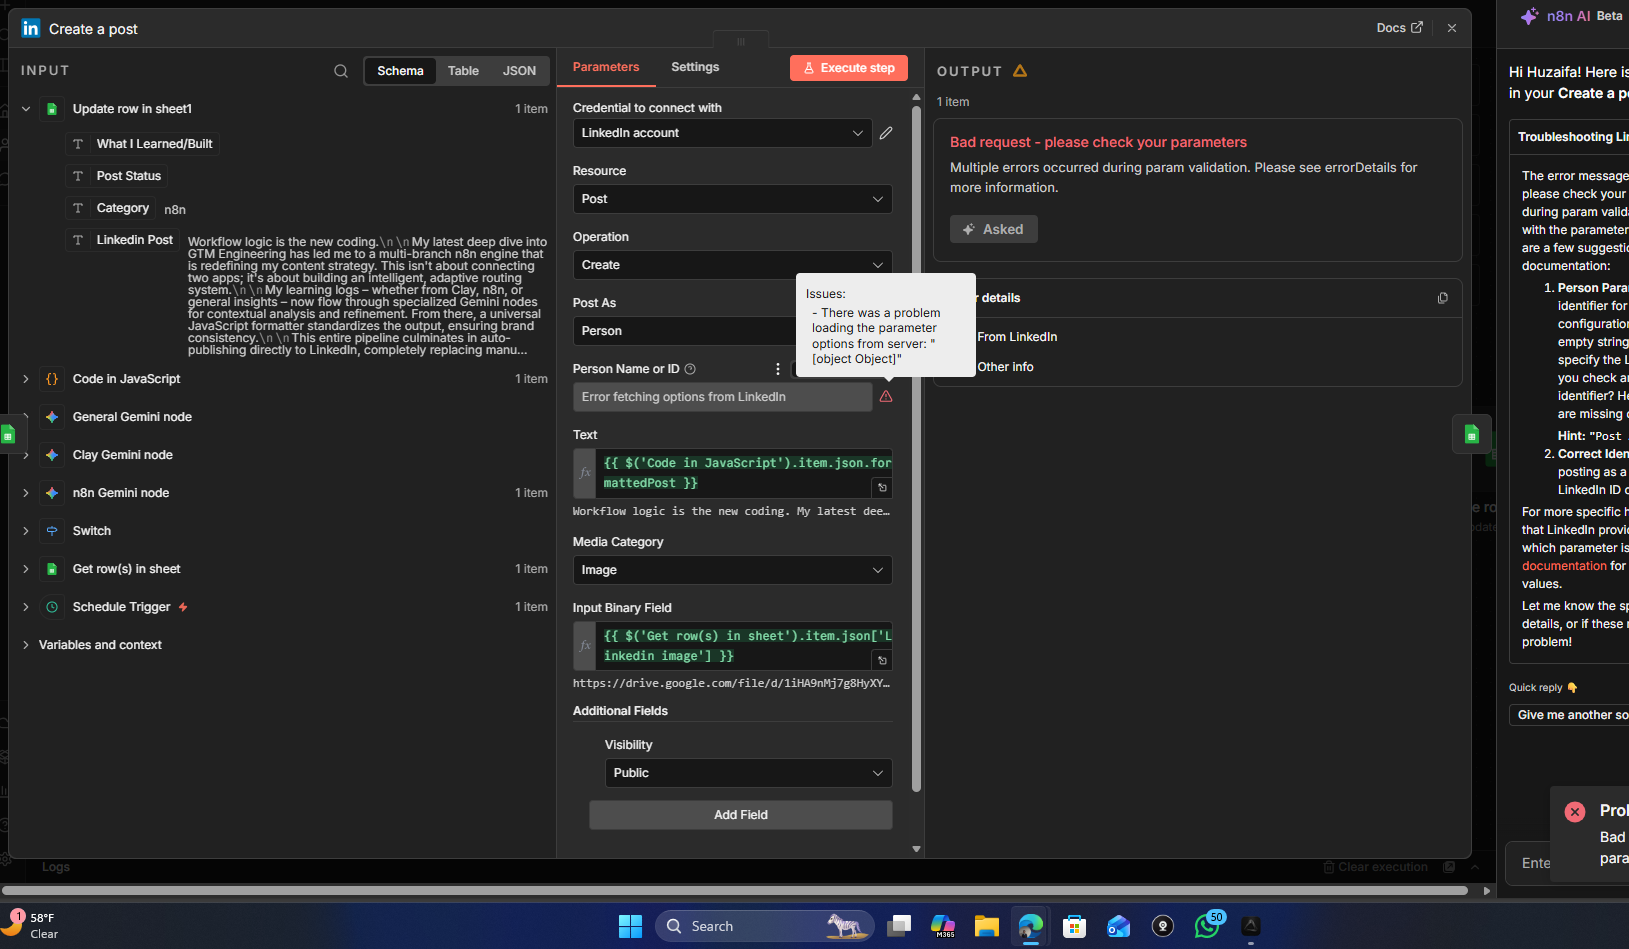Image resolution: width=1629 pixels, height=949 pixels.
Task: Open the Settings tab
Action: click(695, 67)
